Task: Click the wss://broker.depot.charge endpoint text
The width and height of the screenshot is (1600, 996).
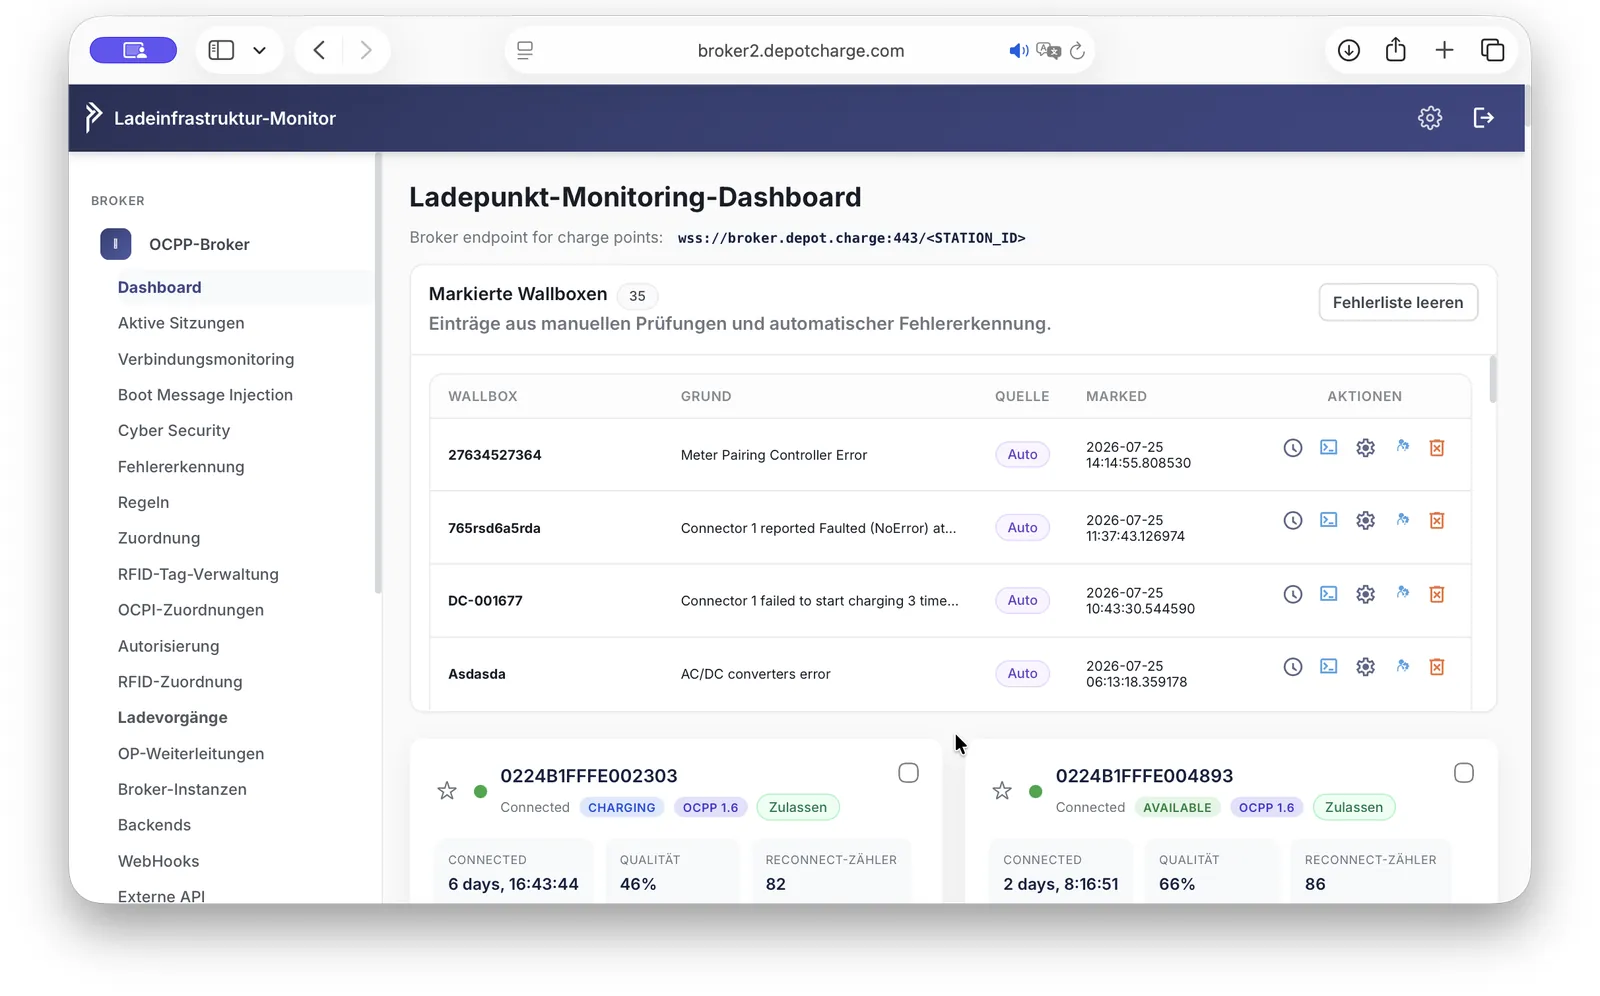Action: pos(851,238)
